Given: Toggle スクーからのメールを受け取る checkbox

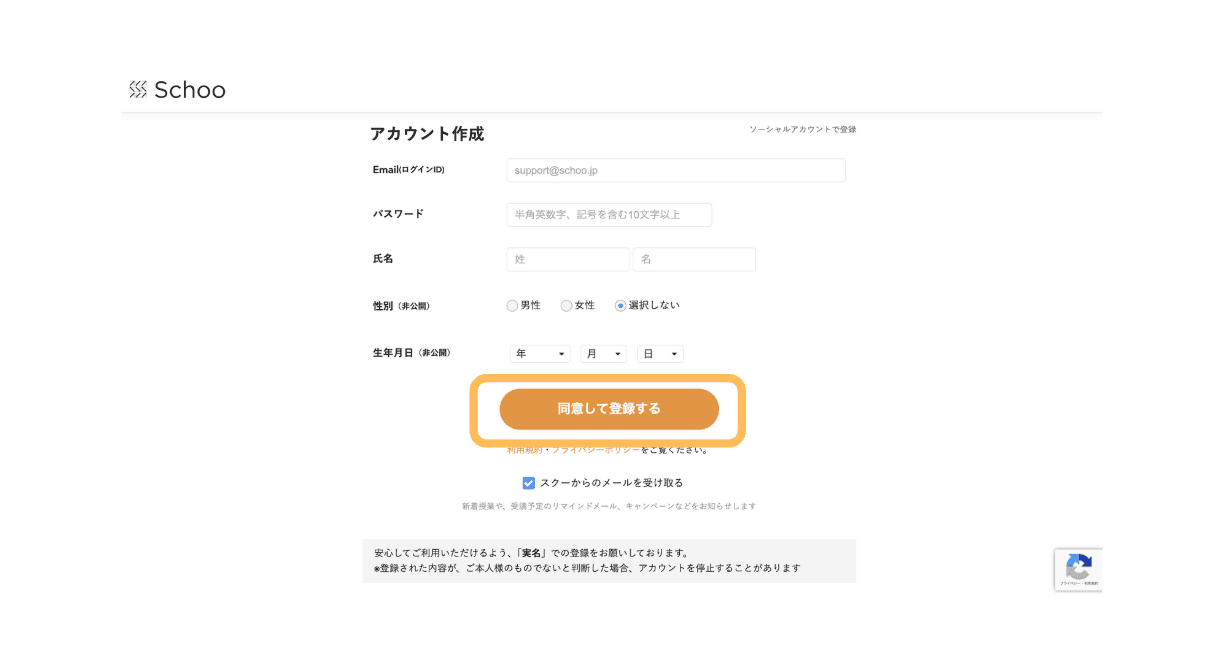Looking at the screenshot, I should (x=529, y=483).
